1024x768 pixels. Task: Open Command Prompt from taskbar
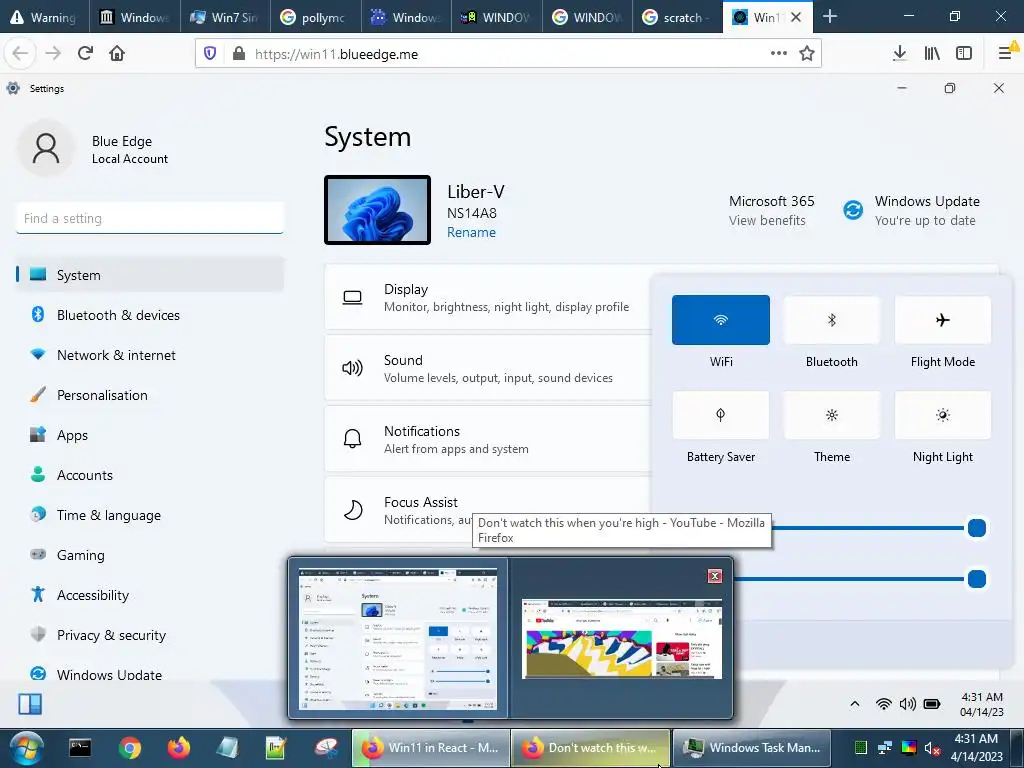(x=80, y=748)
